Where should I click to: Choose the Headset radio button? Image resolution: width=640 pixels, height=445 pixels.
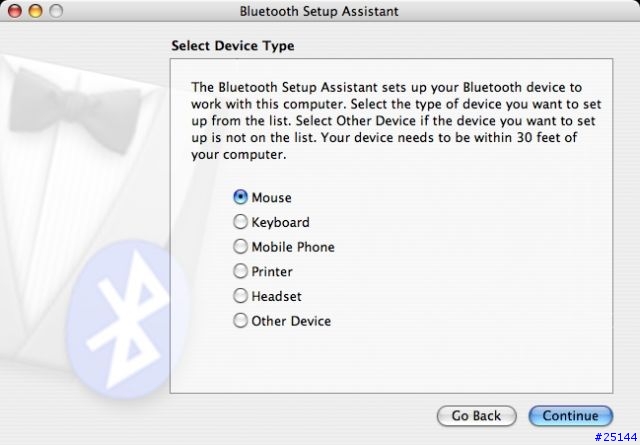(x=240, y=296)
